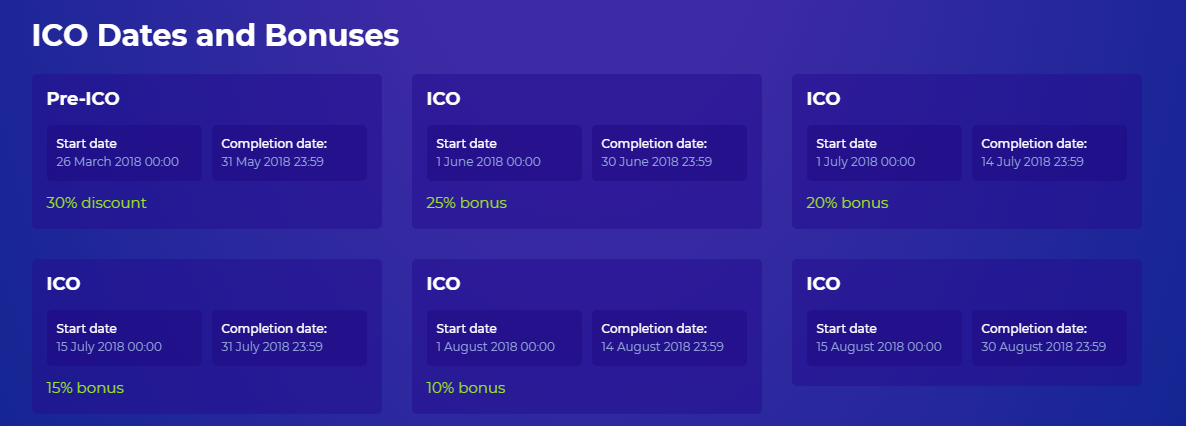Click the Pre-ICO card title
Viewport: 1186px width, 426px height.
(83, 99)
